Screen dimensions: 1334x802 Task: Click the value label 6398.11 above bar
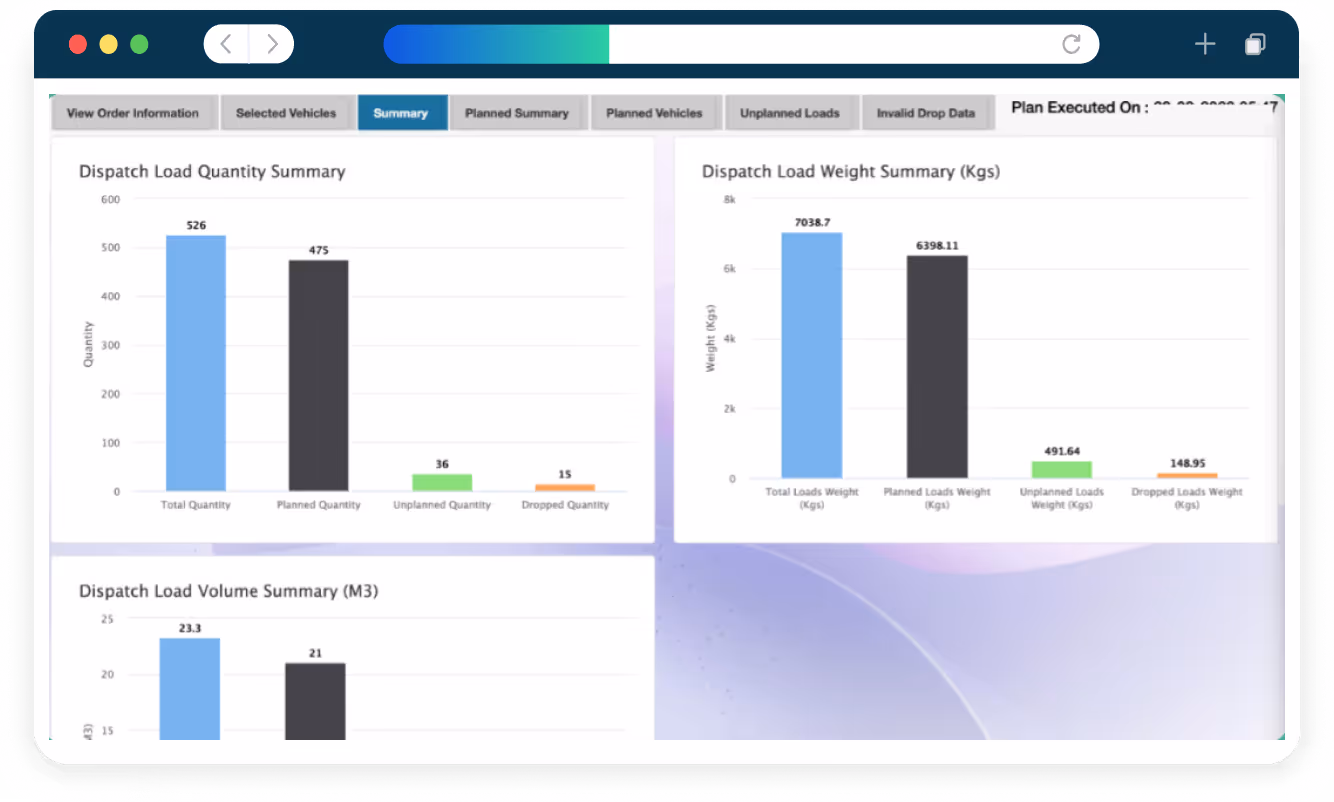(x=937, y=245)
